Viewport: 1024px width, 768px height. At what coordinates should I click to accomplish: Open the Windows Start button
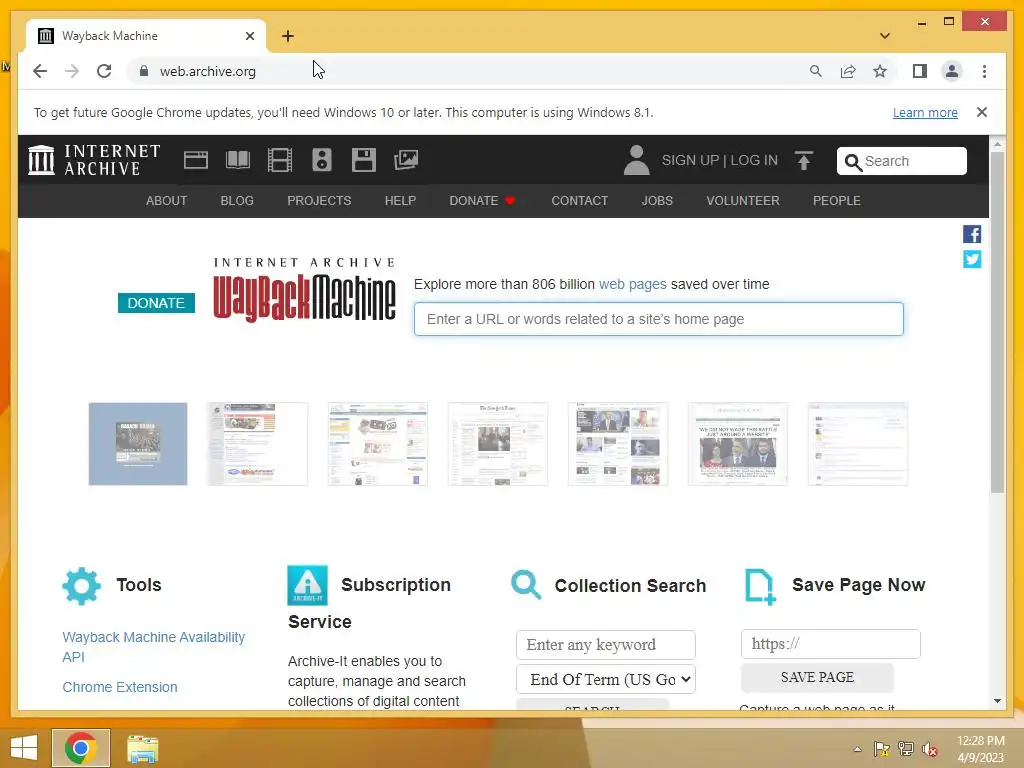click(24, 748)
